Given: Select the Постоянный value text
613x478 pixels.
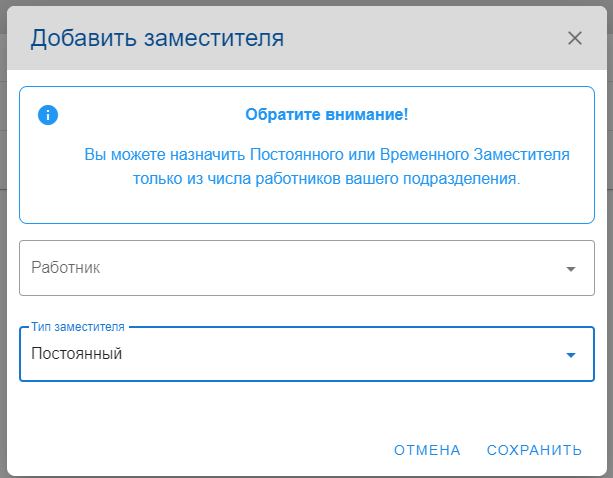Looking at the screenshot, I should [77, 354].
